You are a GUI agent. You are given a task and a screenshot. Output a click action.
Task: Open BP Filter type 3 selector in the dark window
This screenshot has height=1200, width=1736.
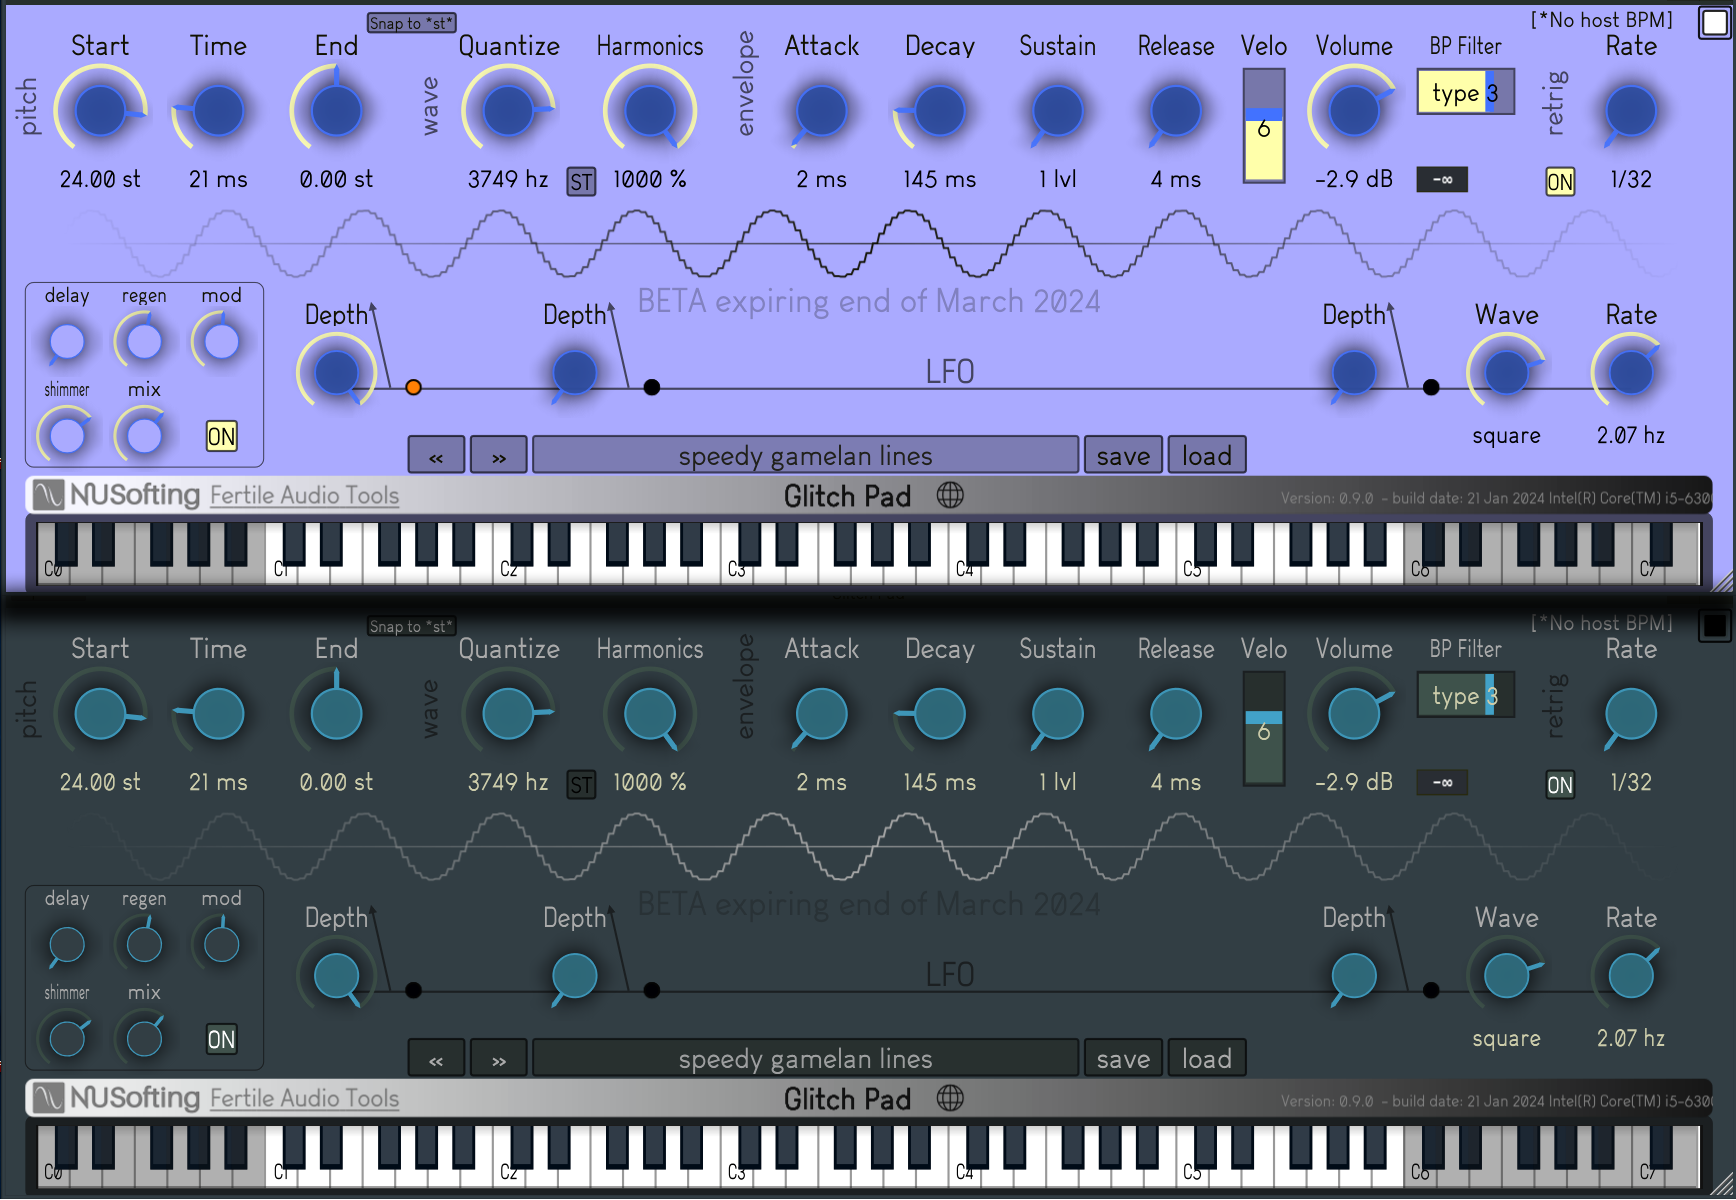(x=1465, y=695)
